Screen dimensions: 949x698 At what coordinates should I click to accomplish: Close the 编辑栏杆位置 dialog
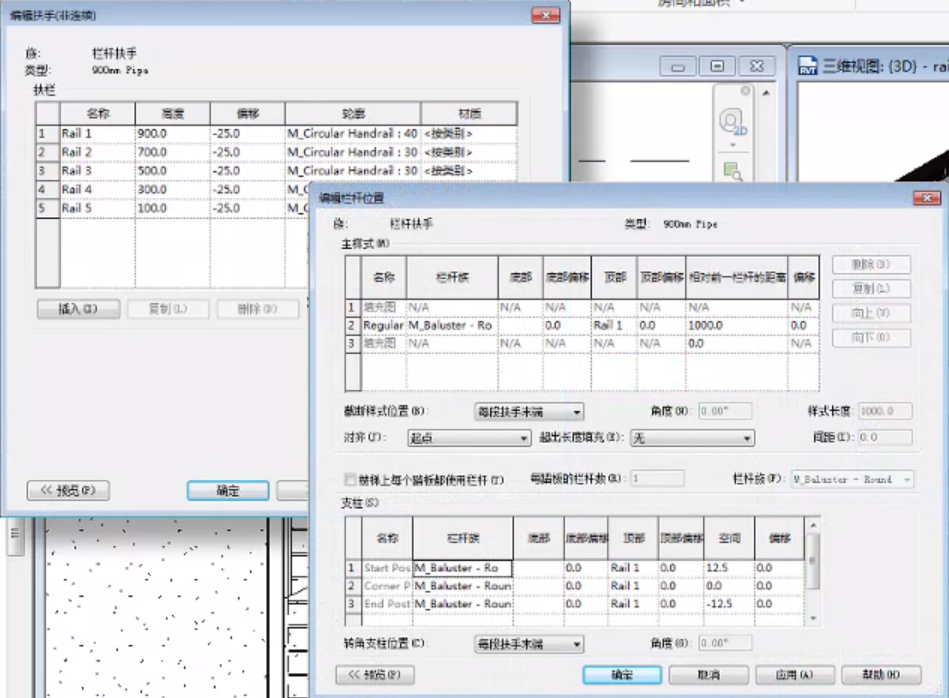point(927,197)
